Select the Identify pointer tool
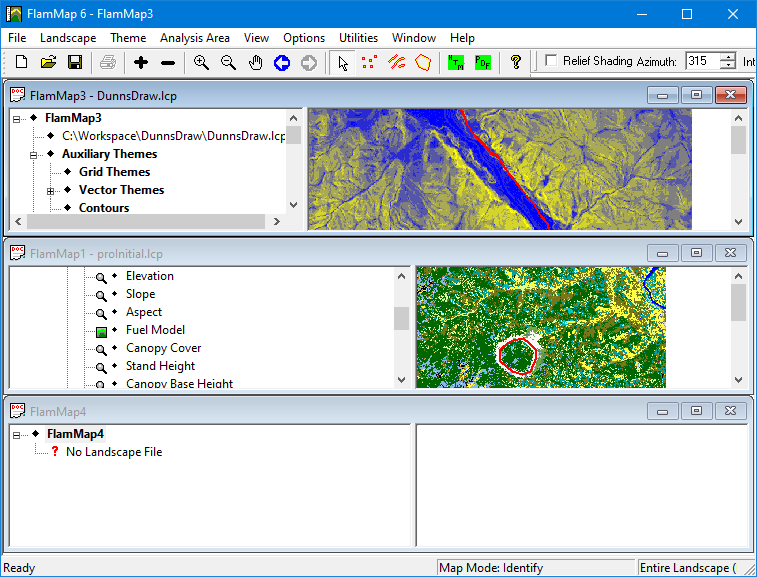757x577 pixels. (343, 62)
